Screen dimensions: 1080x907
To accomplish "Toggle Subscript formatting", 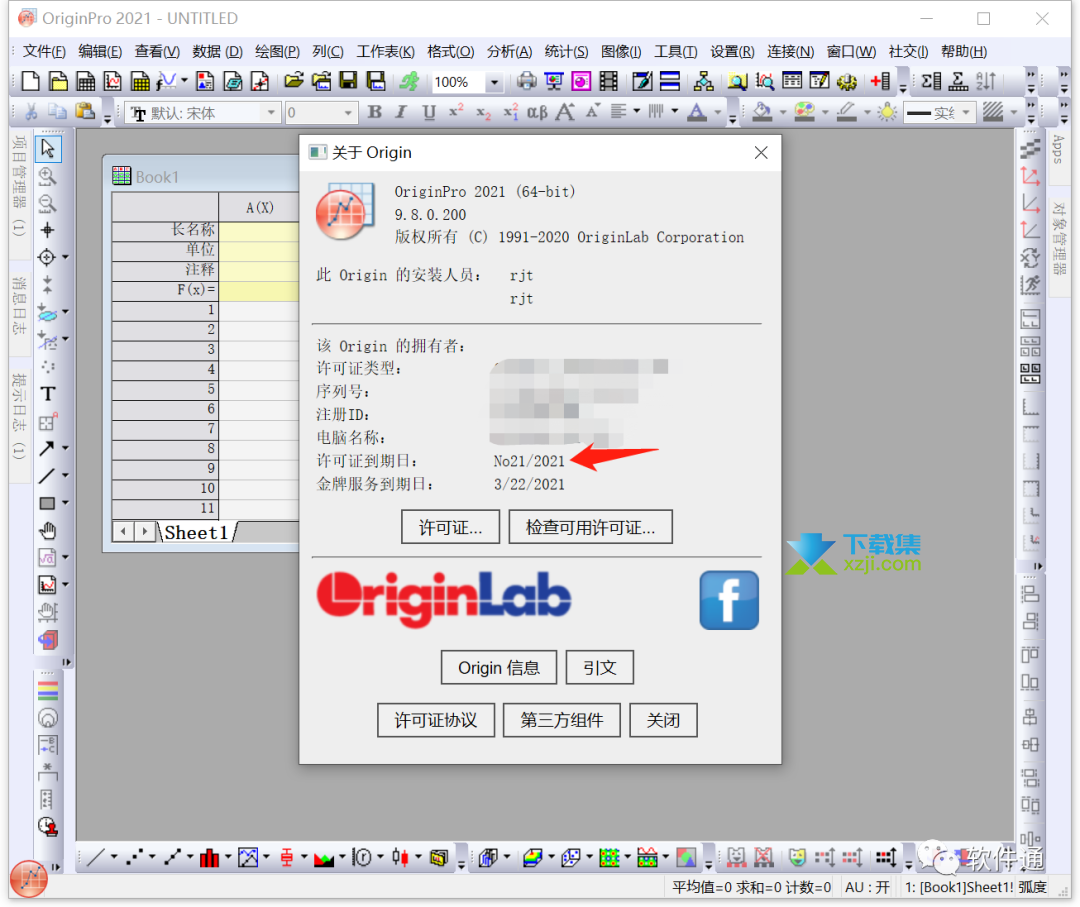I will point(484,112).
